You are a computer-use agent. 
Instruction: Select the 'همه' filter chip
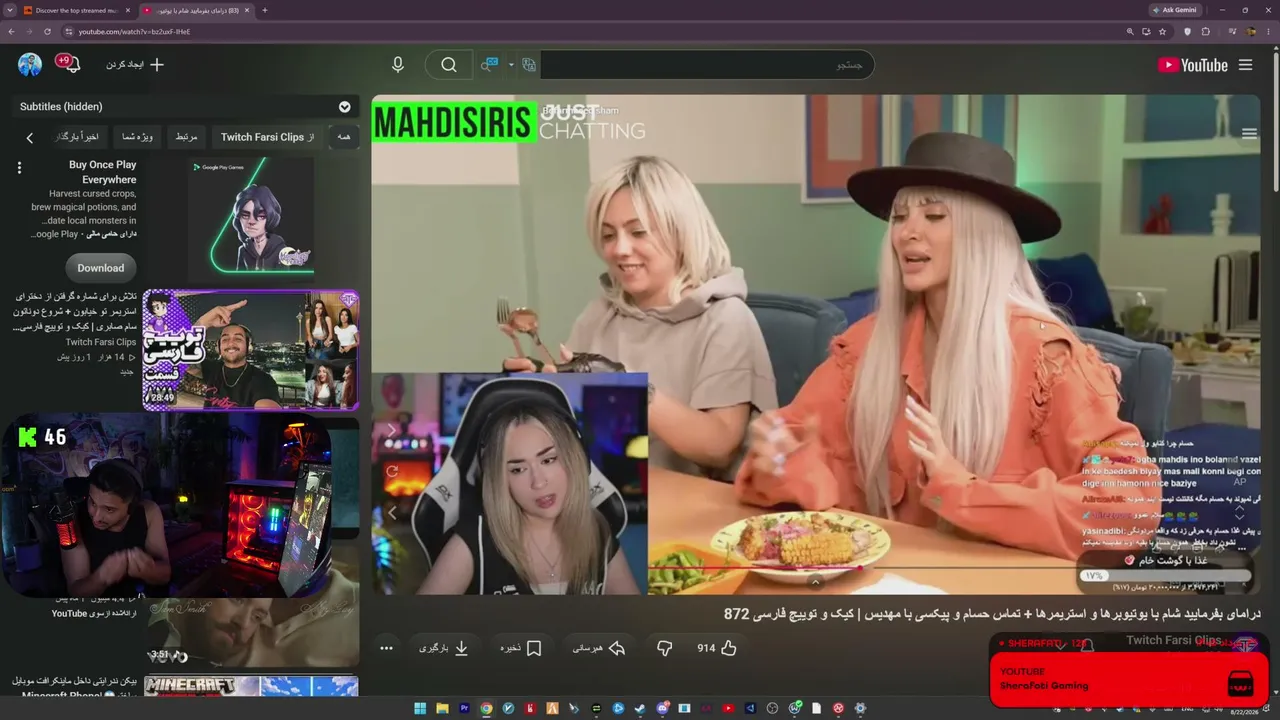(344, 137)
